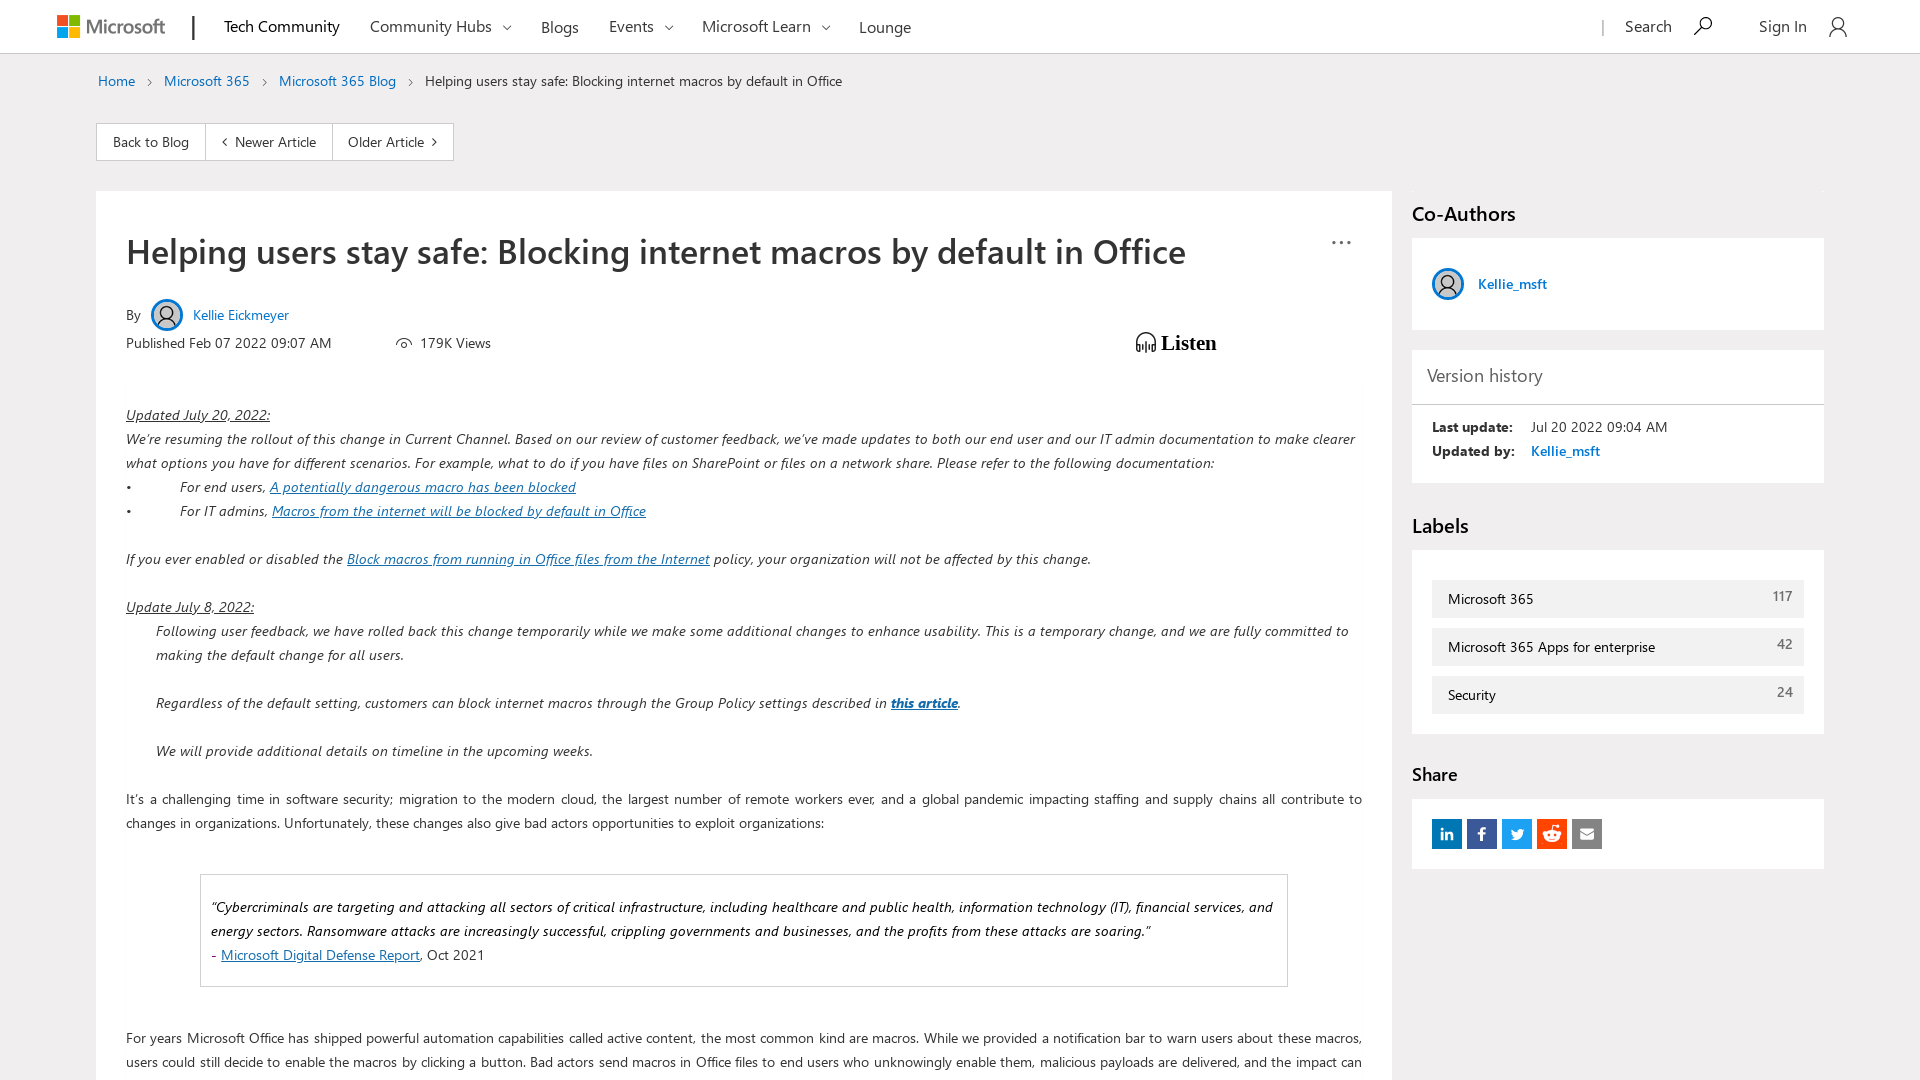1920x1080 pixels.
Task: Click the Listen text button
Action: point(1189,343)
